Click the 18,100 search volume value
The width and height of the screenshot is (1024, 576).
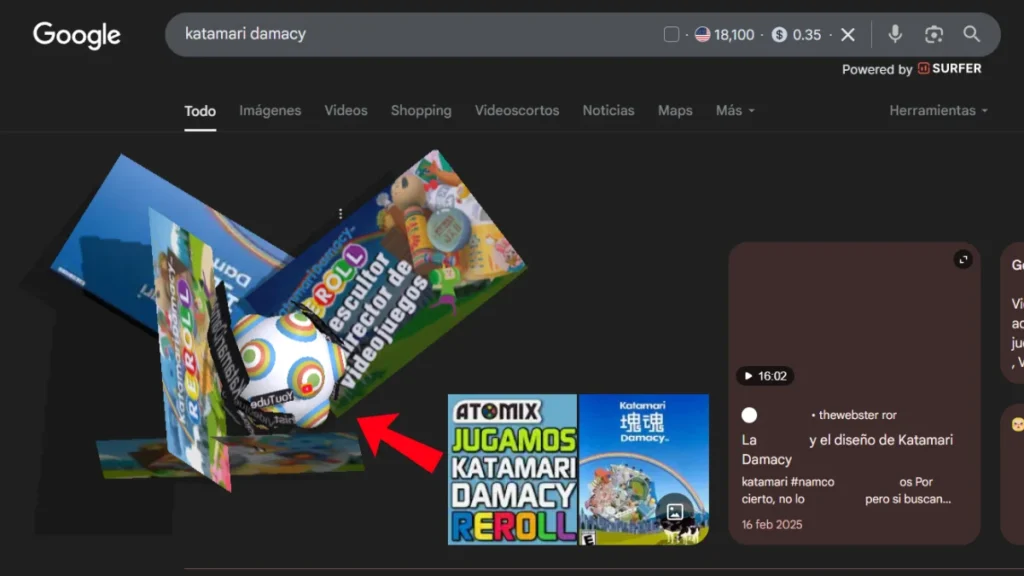tap(734, 35)
